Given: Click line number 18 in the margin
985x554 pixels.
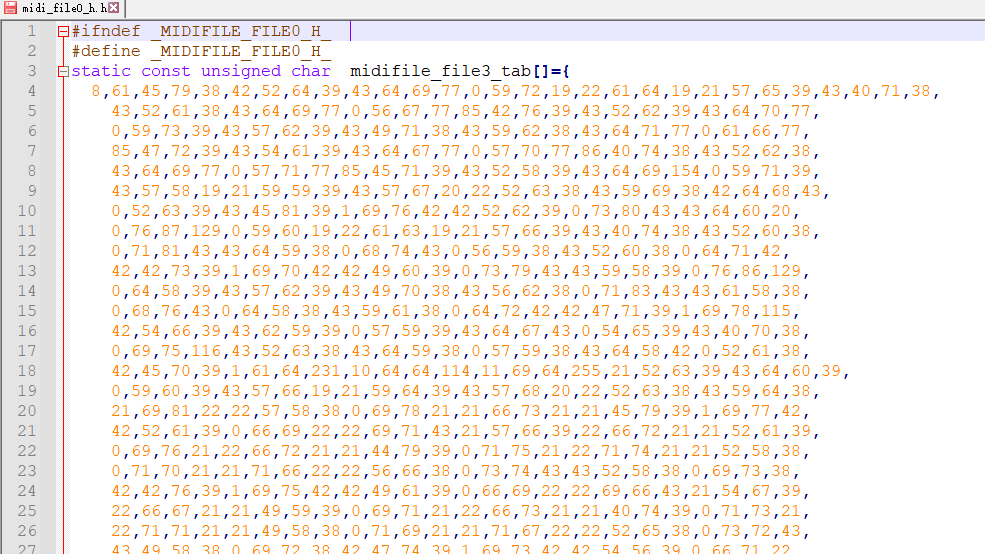Looking at the screenshot, I should (x=27, y=371).
